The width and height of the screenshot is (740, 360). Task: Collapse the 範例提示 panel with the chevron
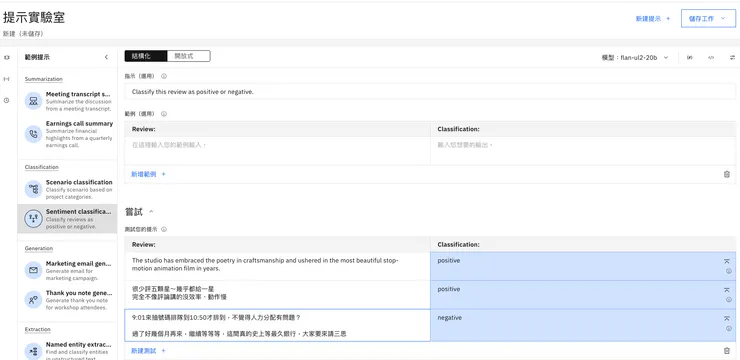(x=106, y=57)
